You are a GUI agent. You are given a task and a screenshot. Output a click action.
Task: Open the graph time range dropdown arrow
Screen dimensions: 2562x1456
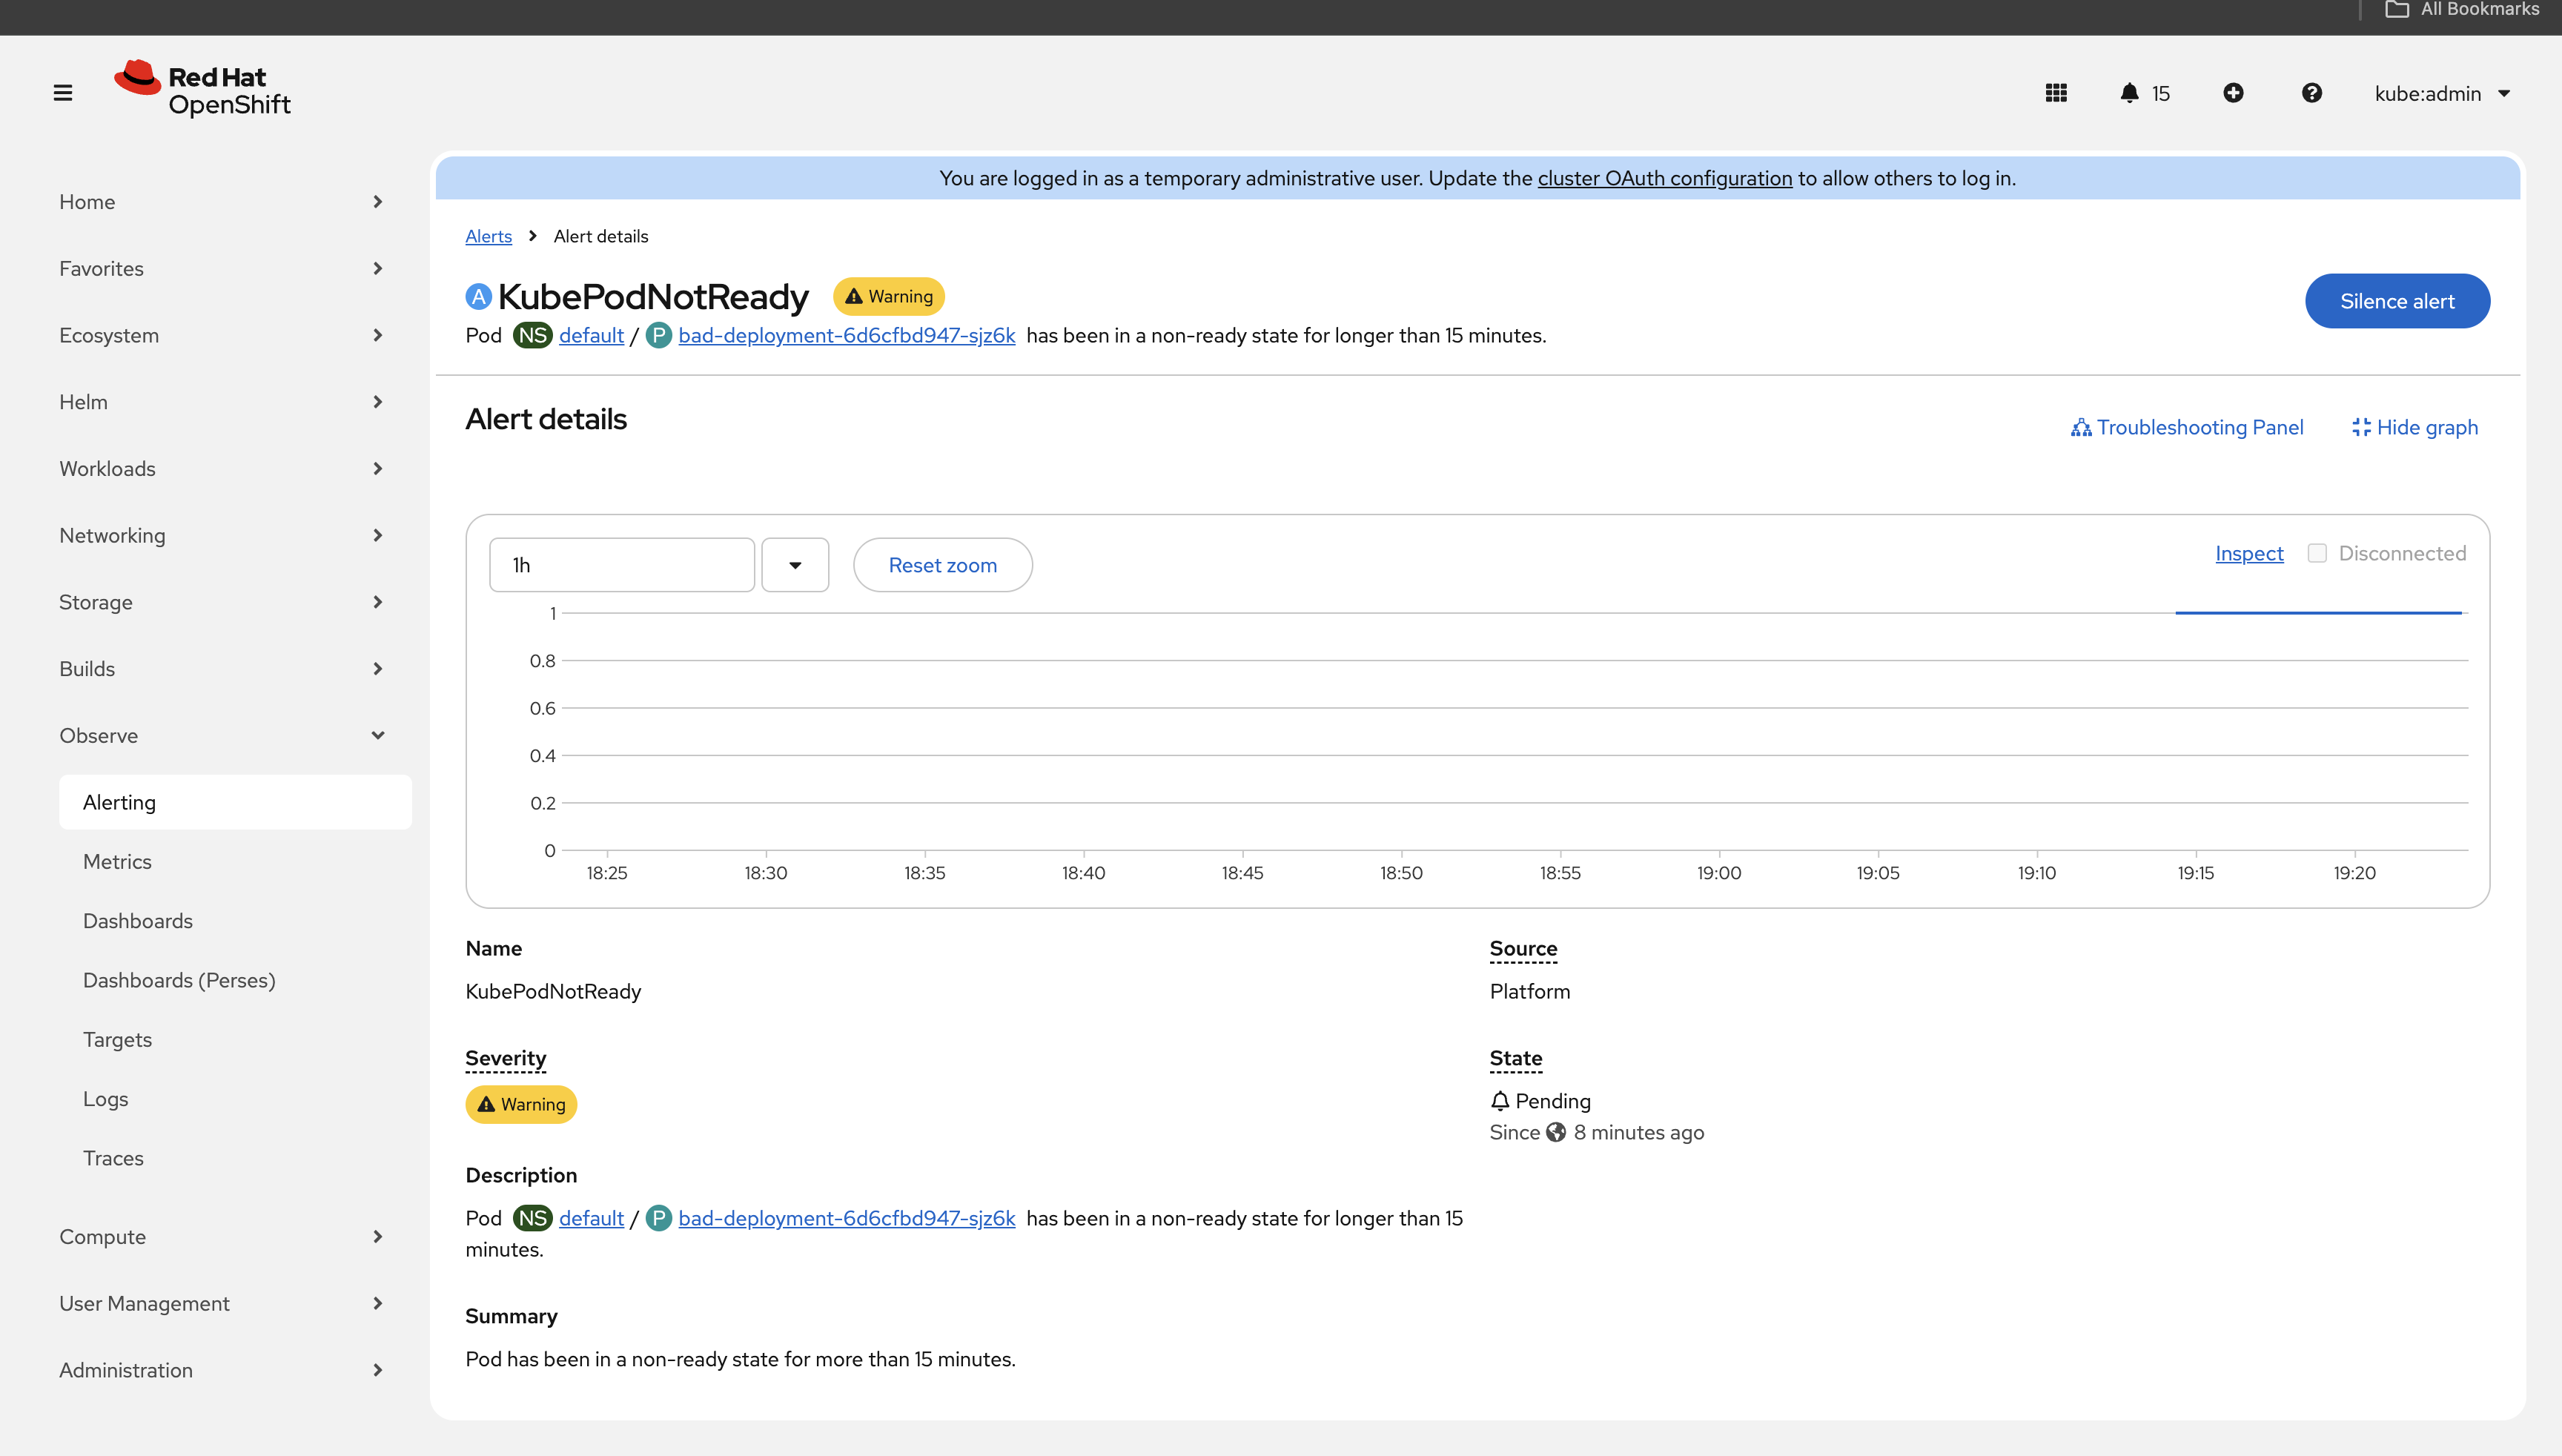point(795,565)
